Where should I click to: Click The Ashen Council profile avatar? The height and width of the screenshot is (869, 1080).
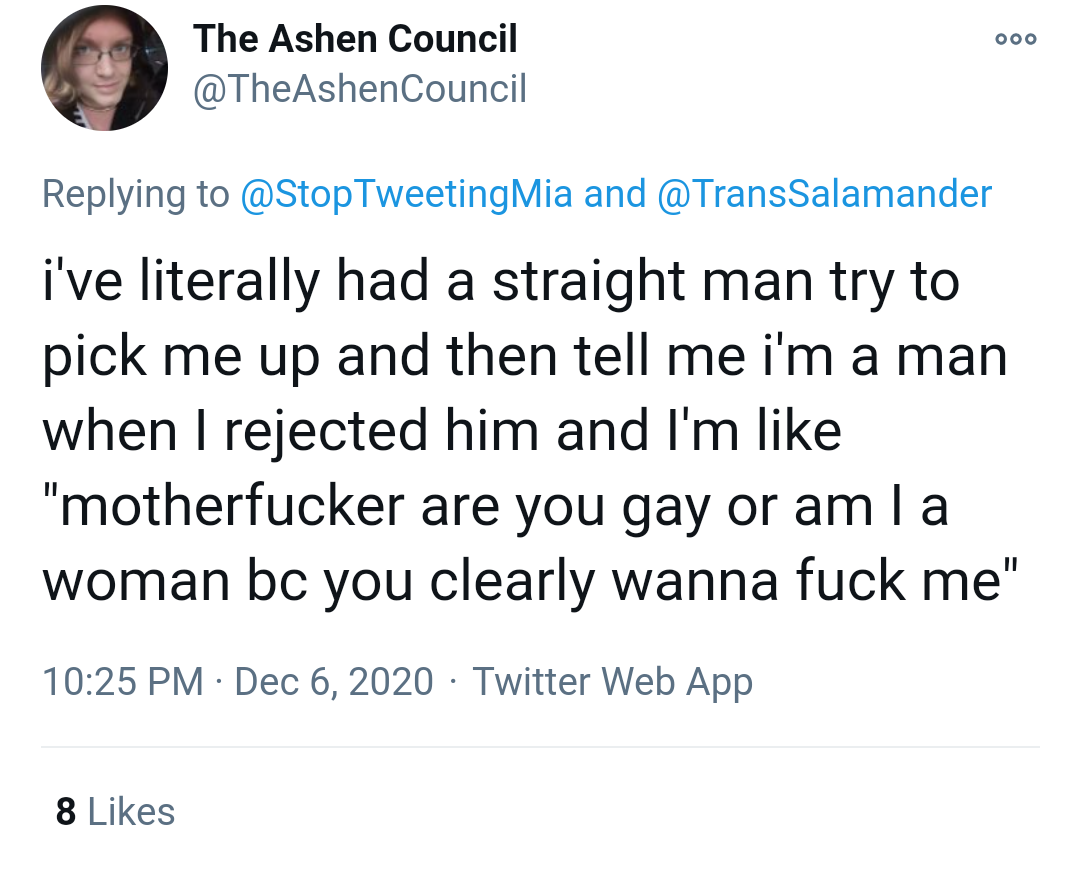coord(104,68)
